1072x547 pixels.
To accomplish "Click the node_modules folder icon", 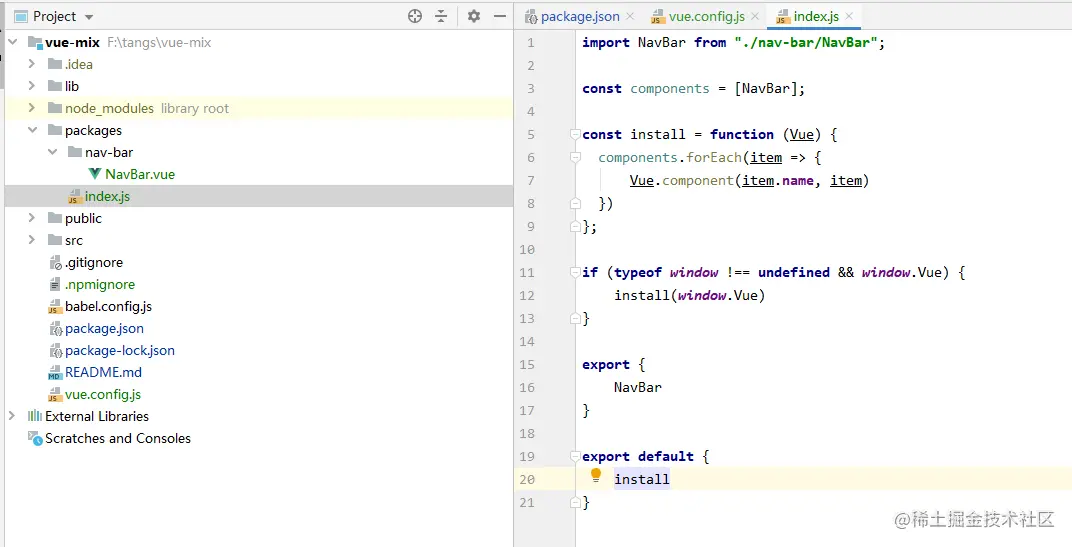I will [55, 108].
